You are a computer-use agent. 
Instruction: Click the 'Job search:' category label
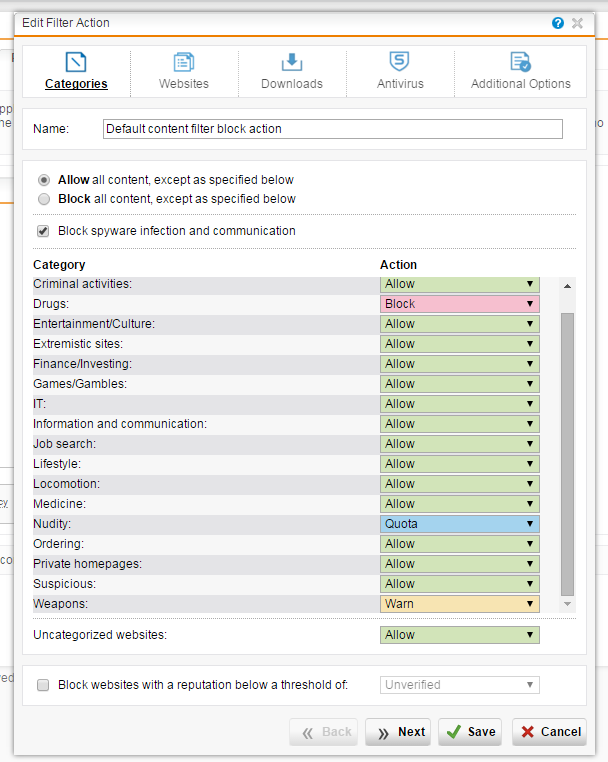point(65,444)
